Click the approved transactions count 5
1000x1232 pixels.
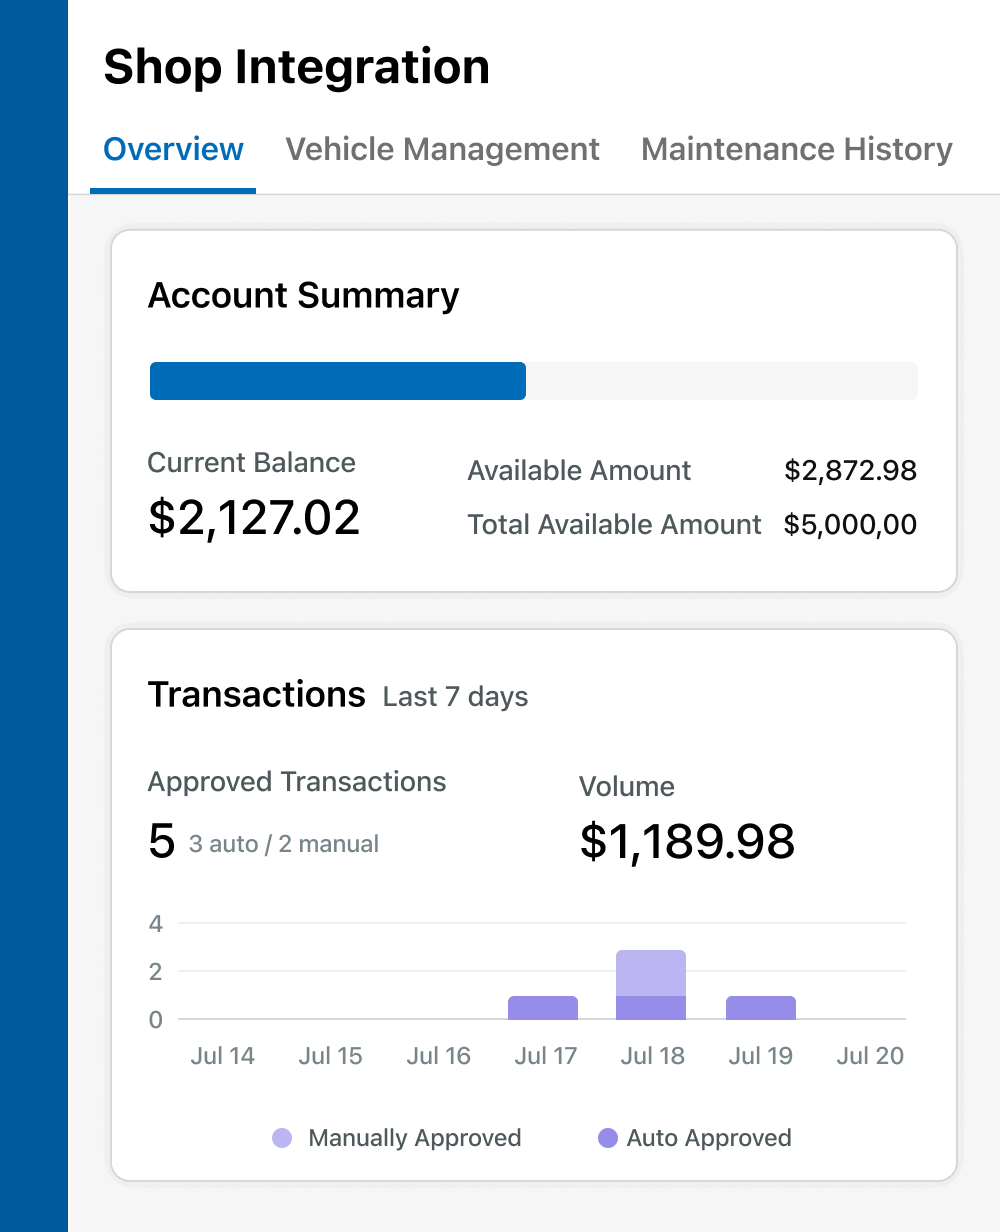tap(161, 841)
